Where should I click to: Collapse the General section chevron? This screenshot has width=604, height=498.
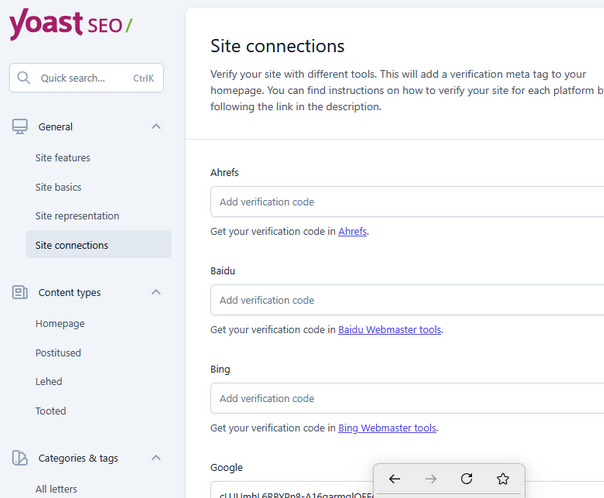155,127
